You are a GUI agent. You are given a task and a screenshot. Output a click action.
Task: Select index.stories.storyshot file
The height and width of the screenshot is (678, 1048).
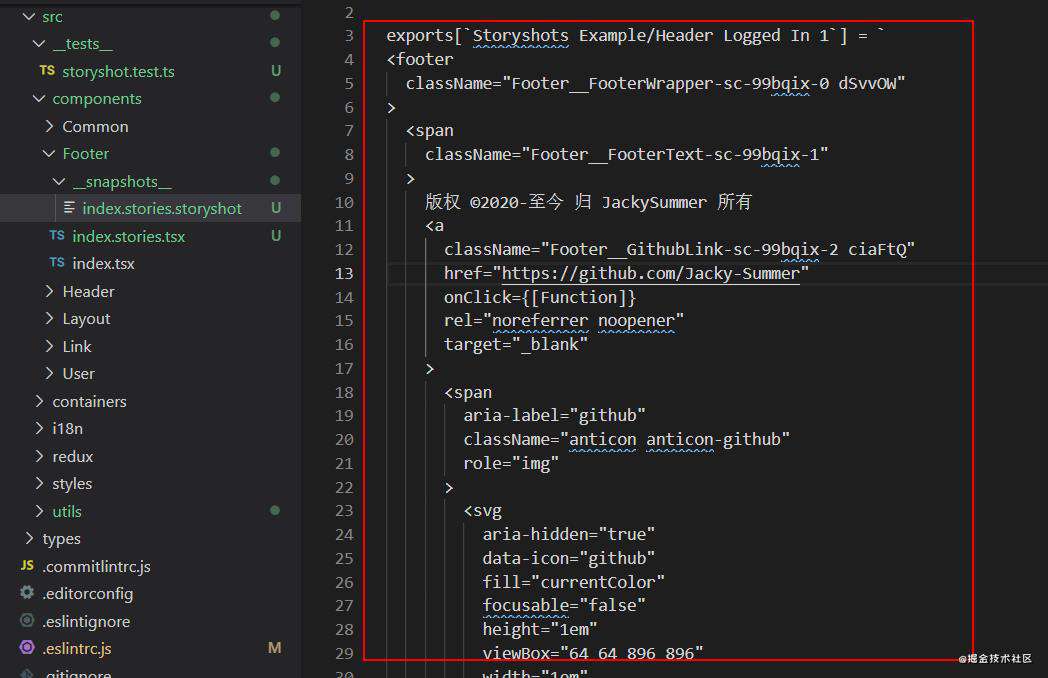[162, 209]
